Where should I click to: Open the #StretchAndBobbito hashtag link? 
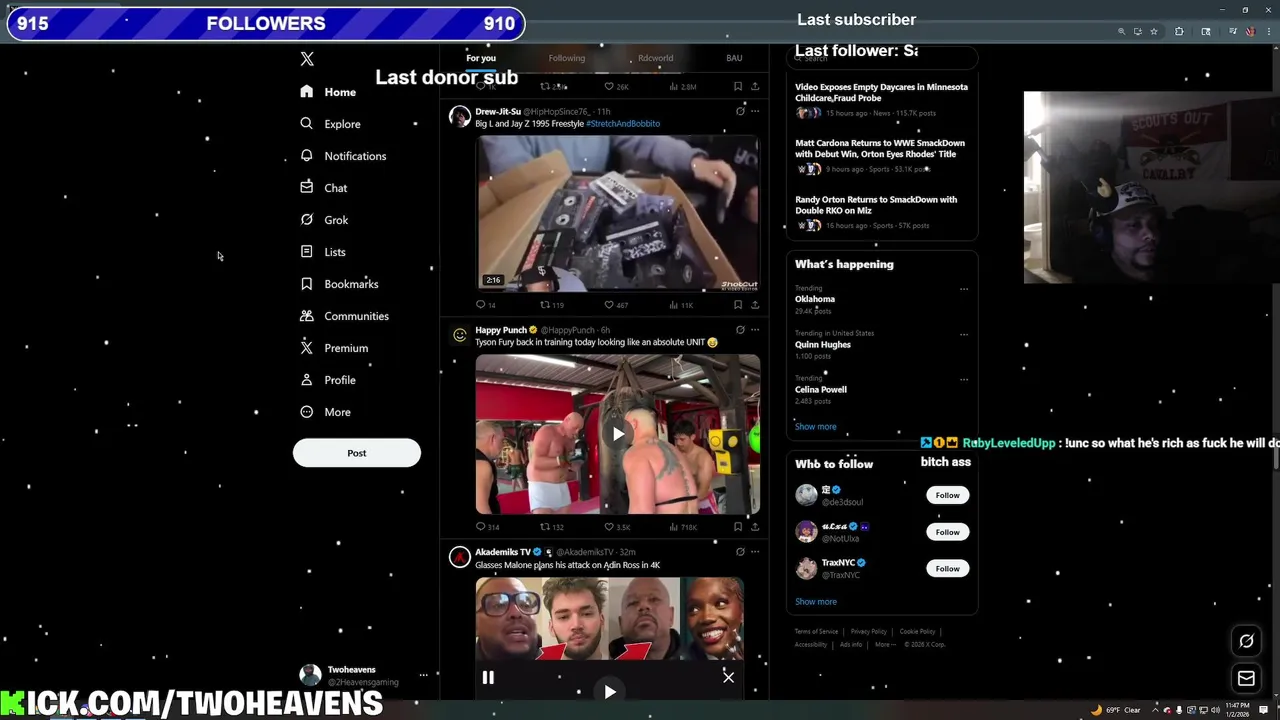click(x=623, y=124)
